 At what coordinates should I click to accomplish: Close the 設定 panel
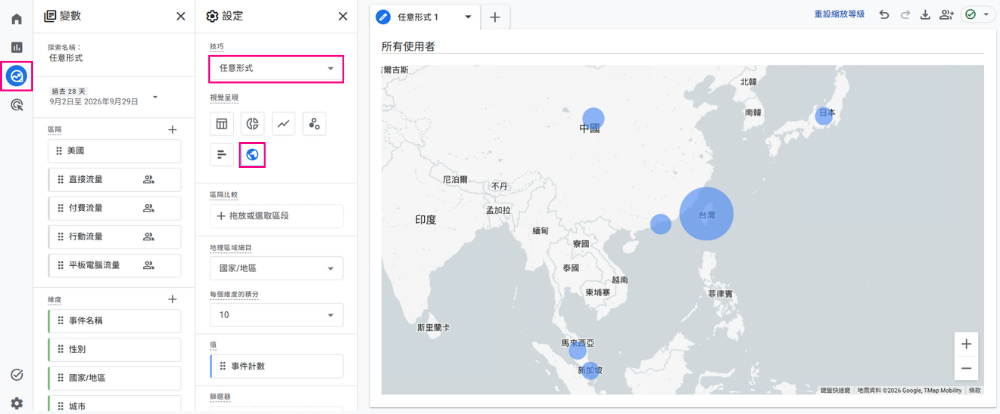coord(342,17)
